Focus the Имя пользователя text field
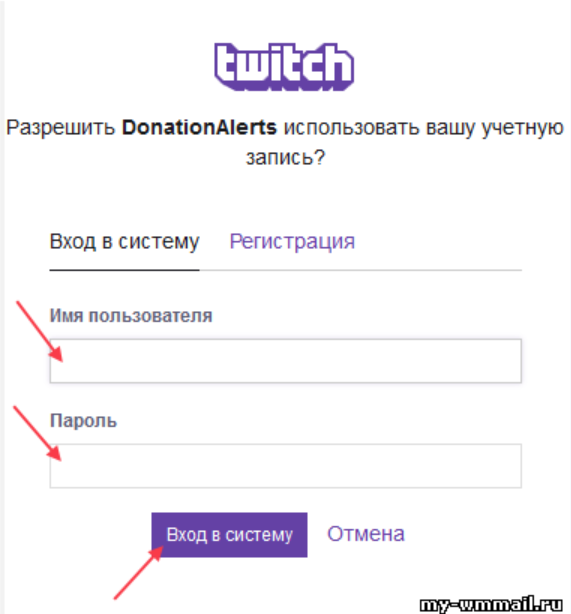This screenshot has height=614, width=571. tap(286, 361)
